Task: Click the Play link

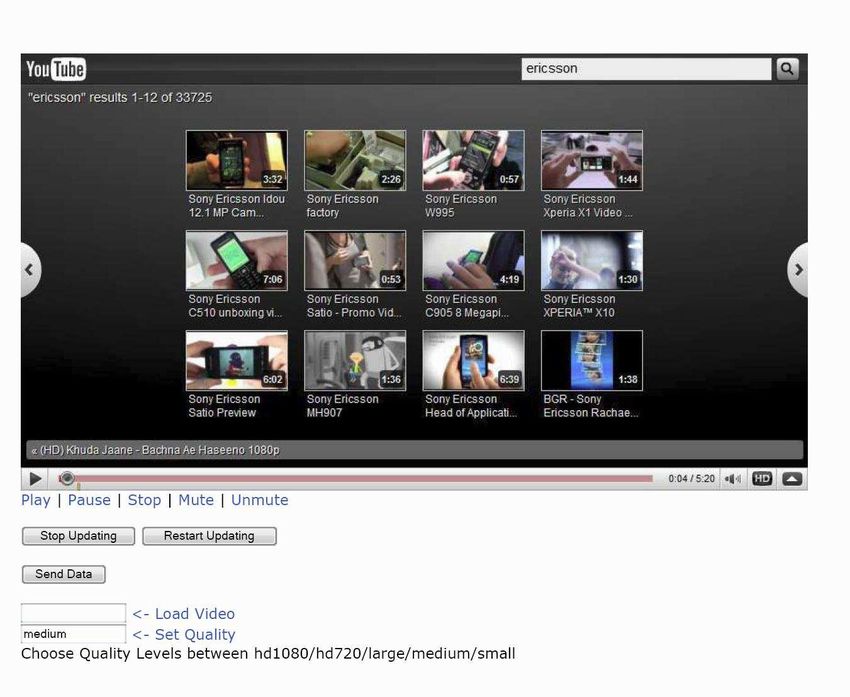Action: click(36, 500)
